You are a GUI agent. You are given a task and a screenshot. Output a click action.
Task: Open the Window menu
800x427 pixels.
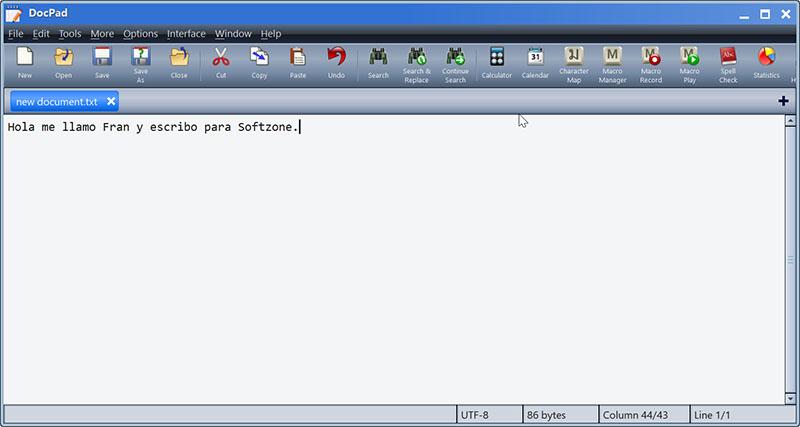point(233,34)
